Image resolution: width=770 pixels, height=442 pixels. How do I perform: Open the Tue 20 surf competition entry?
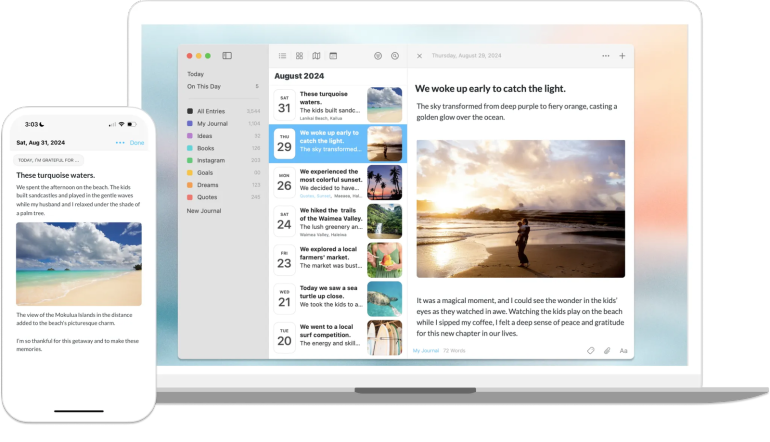coord(338,337)
